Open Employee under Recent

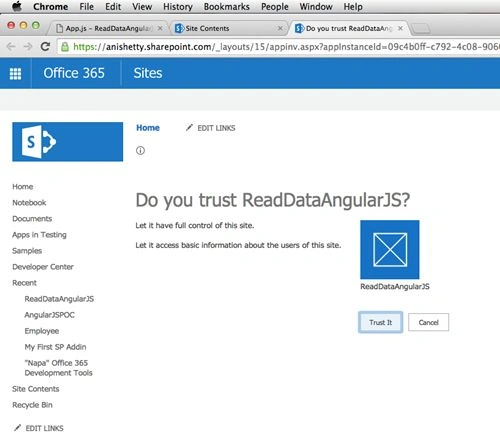42,331
